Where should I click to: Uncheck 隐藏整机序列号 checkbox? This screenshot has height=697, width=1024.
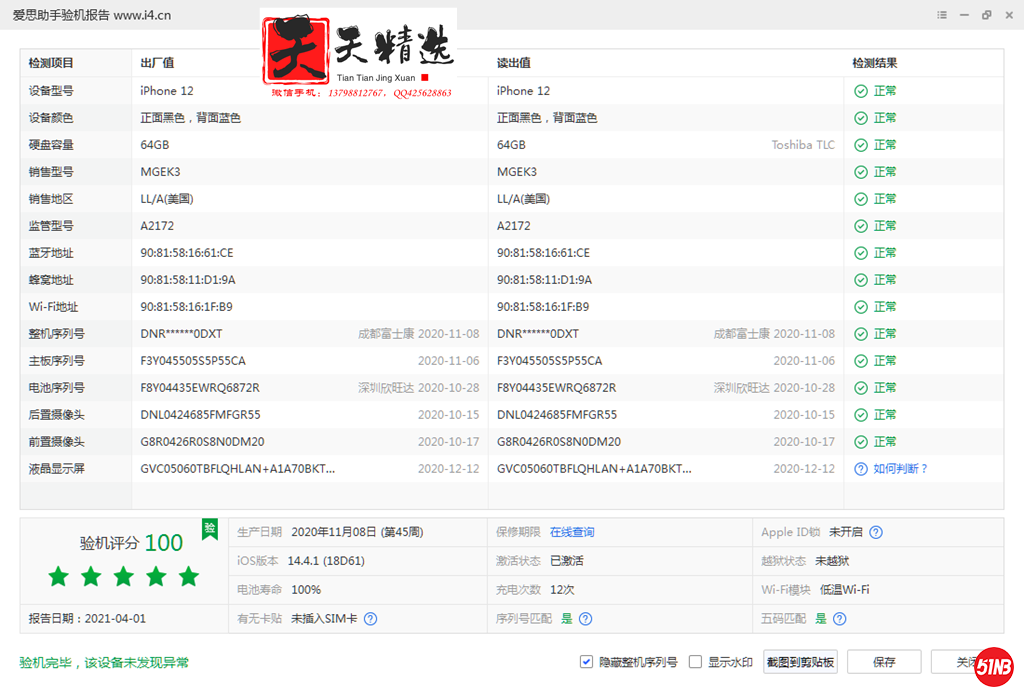point(586,662)
